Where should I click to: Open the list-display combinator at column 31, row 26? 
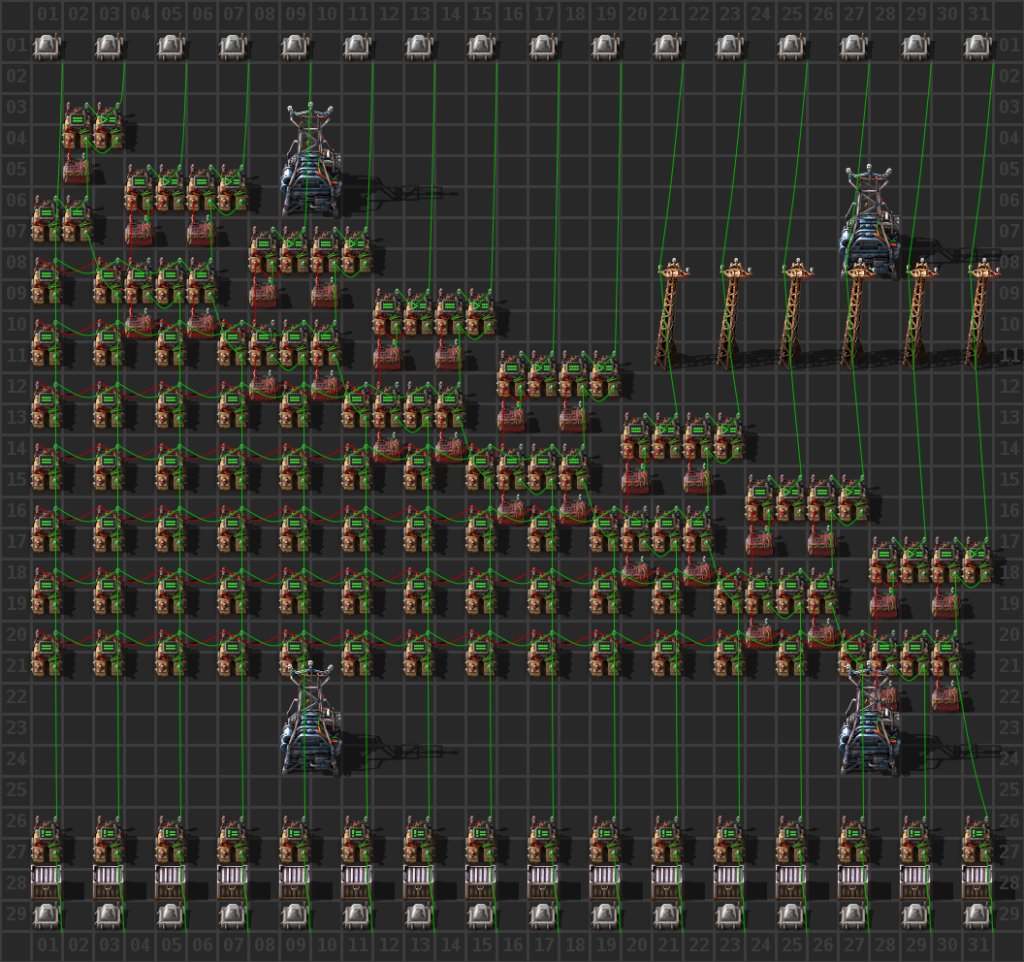tap(977, 839)
